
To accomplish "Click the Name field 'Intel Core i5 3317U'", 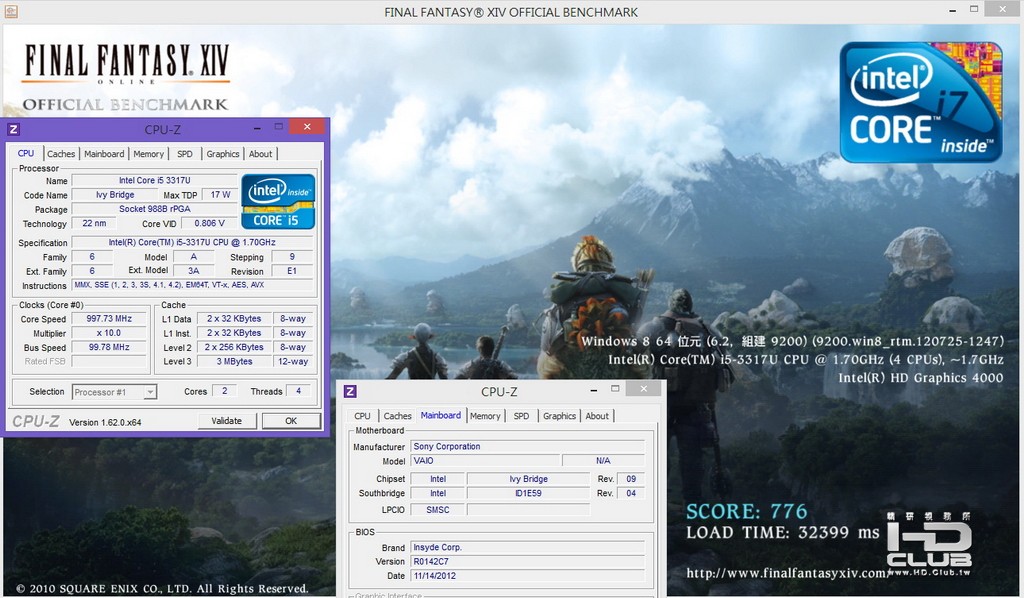I will [155, 181].
